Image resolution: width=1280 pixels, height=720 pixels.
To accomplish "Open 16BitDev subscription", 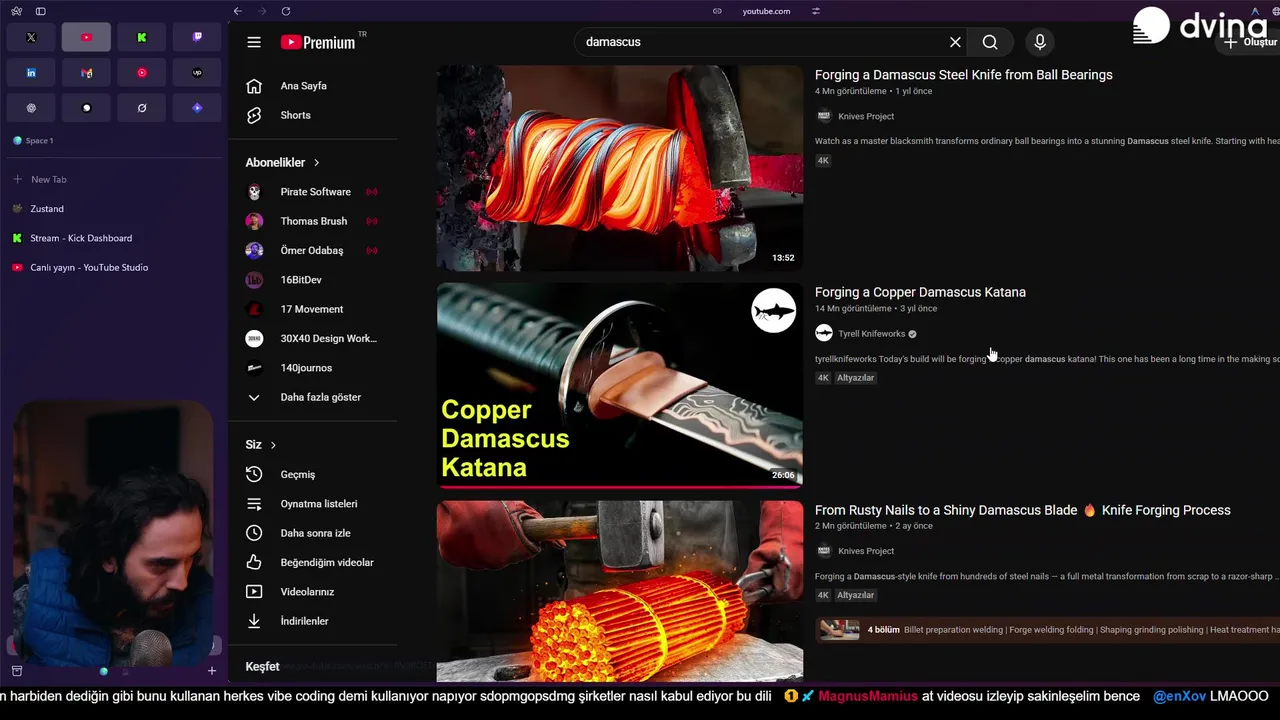I will point(313,280).
